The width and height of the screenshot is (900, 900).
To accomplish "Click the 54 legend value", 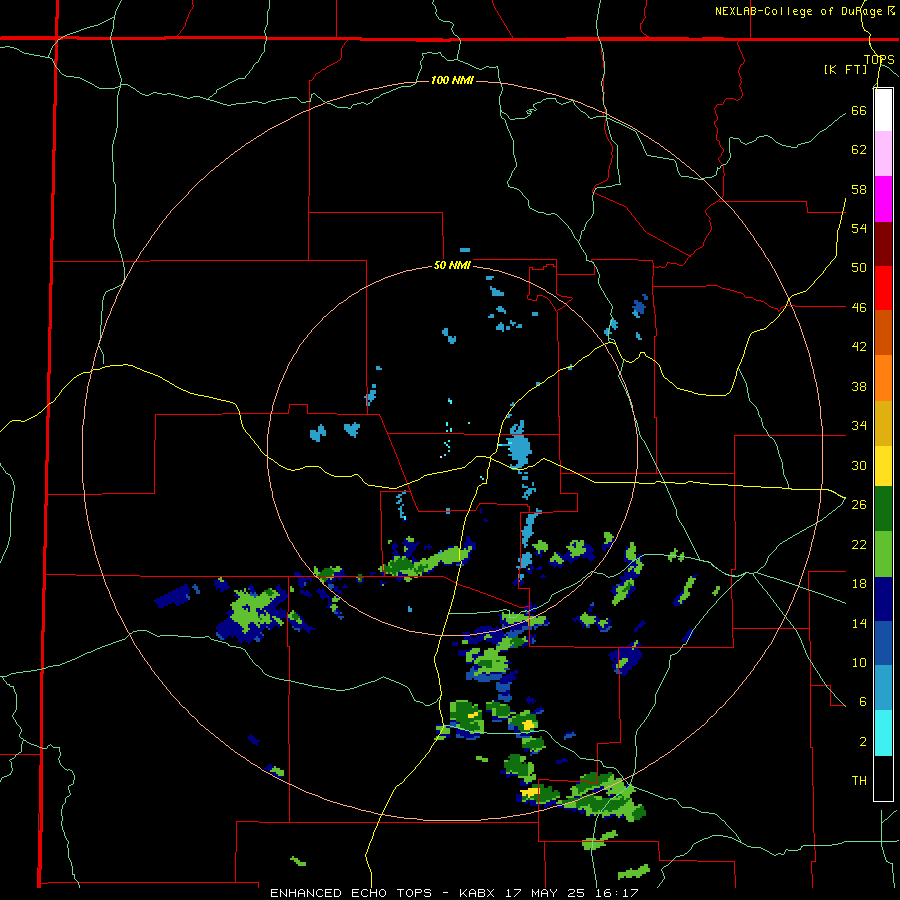I will point(859,228).
